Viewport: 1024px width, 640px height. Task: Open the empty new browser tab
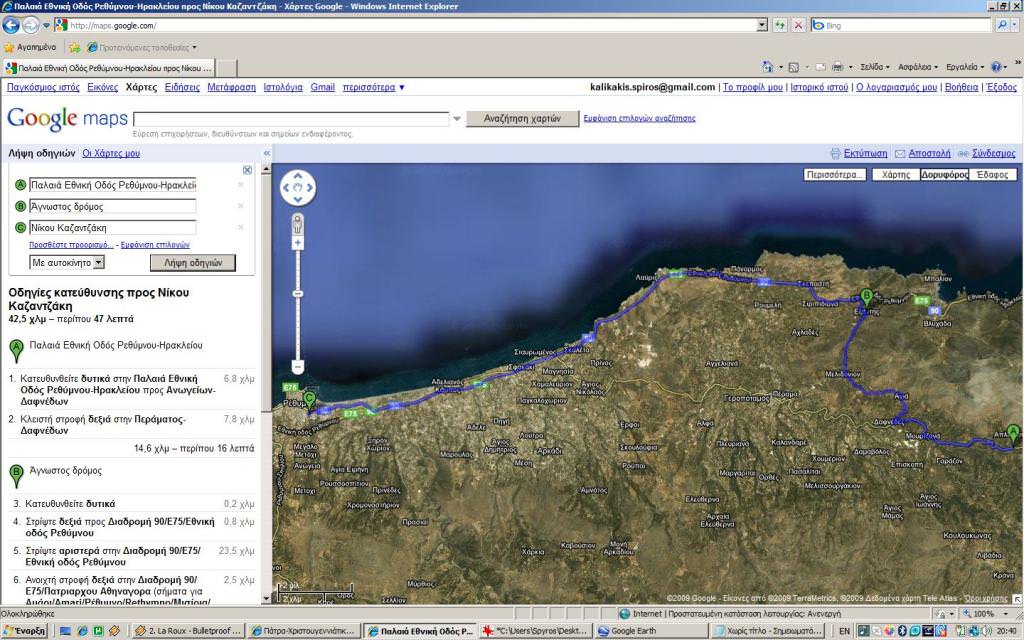coord(225,68)
